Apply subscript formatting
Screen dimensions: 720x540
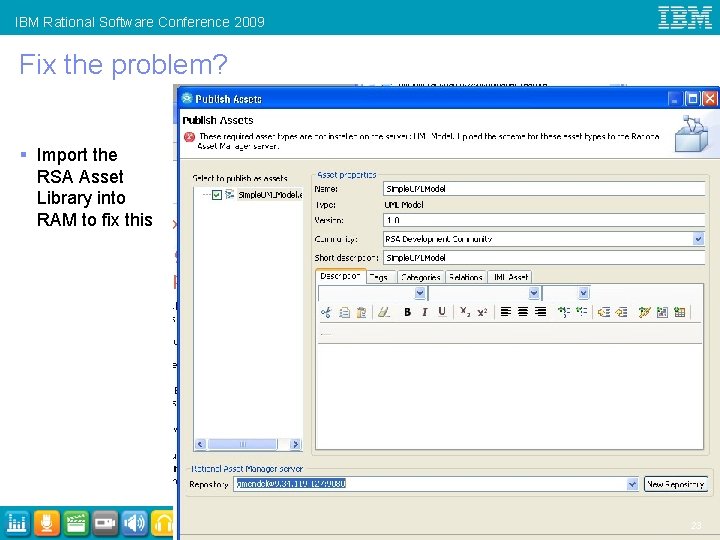click(x=465, y=312)
